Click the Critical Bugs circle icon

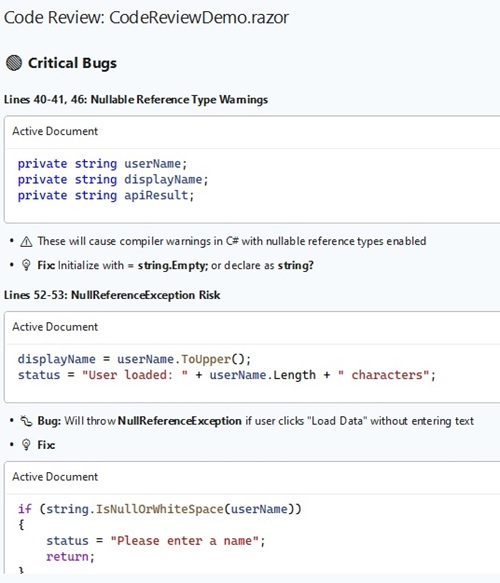[14, 63]
